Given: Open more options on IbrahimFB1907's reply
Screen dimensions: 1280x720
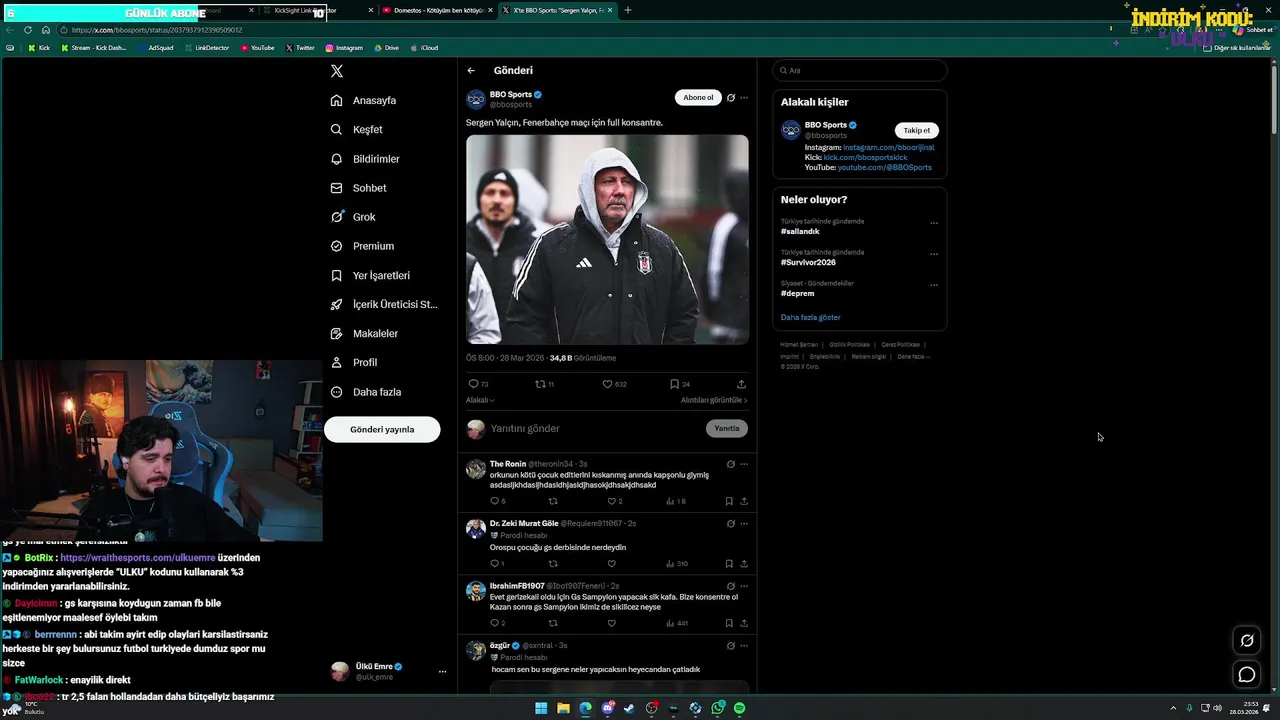Looking at the screenshot, I should [x=744, y=586].
